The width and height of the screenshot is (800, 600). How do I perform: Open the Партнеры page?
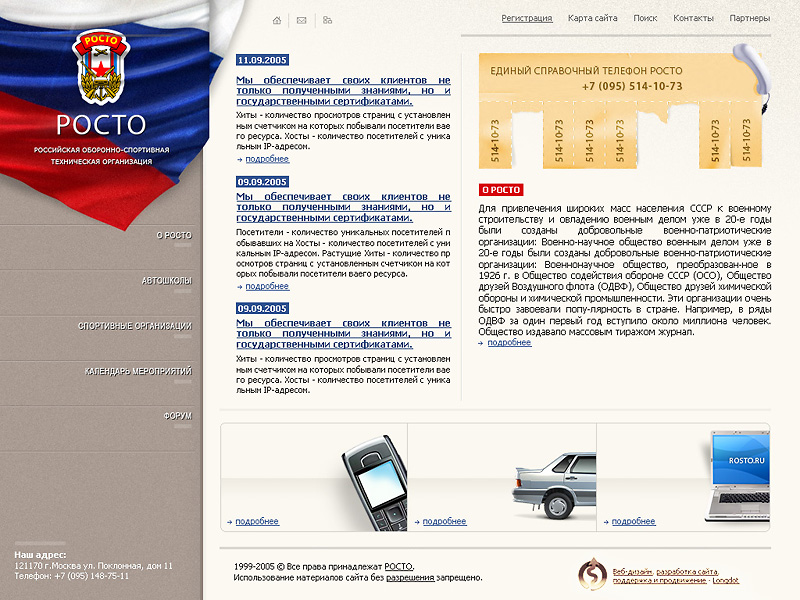point(749,18)
